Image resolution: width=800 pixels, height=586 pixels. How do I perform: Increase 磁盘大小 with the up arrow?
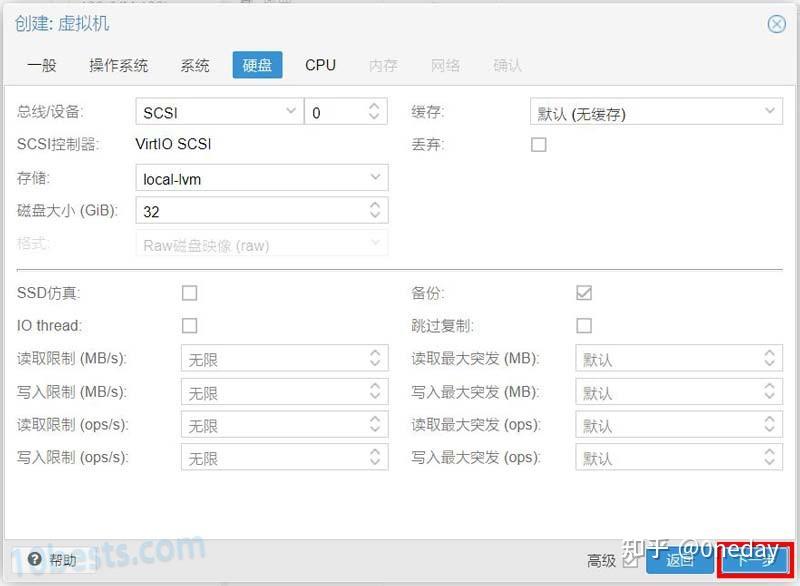[375, 205]
